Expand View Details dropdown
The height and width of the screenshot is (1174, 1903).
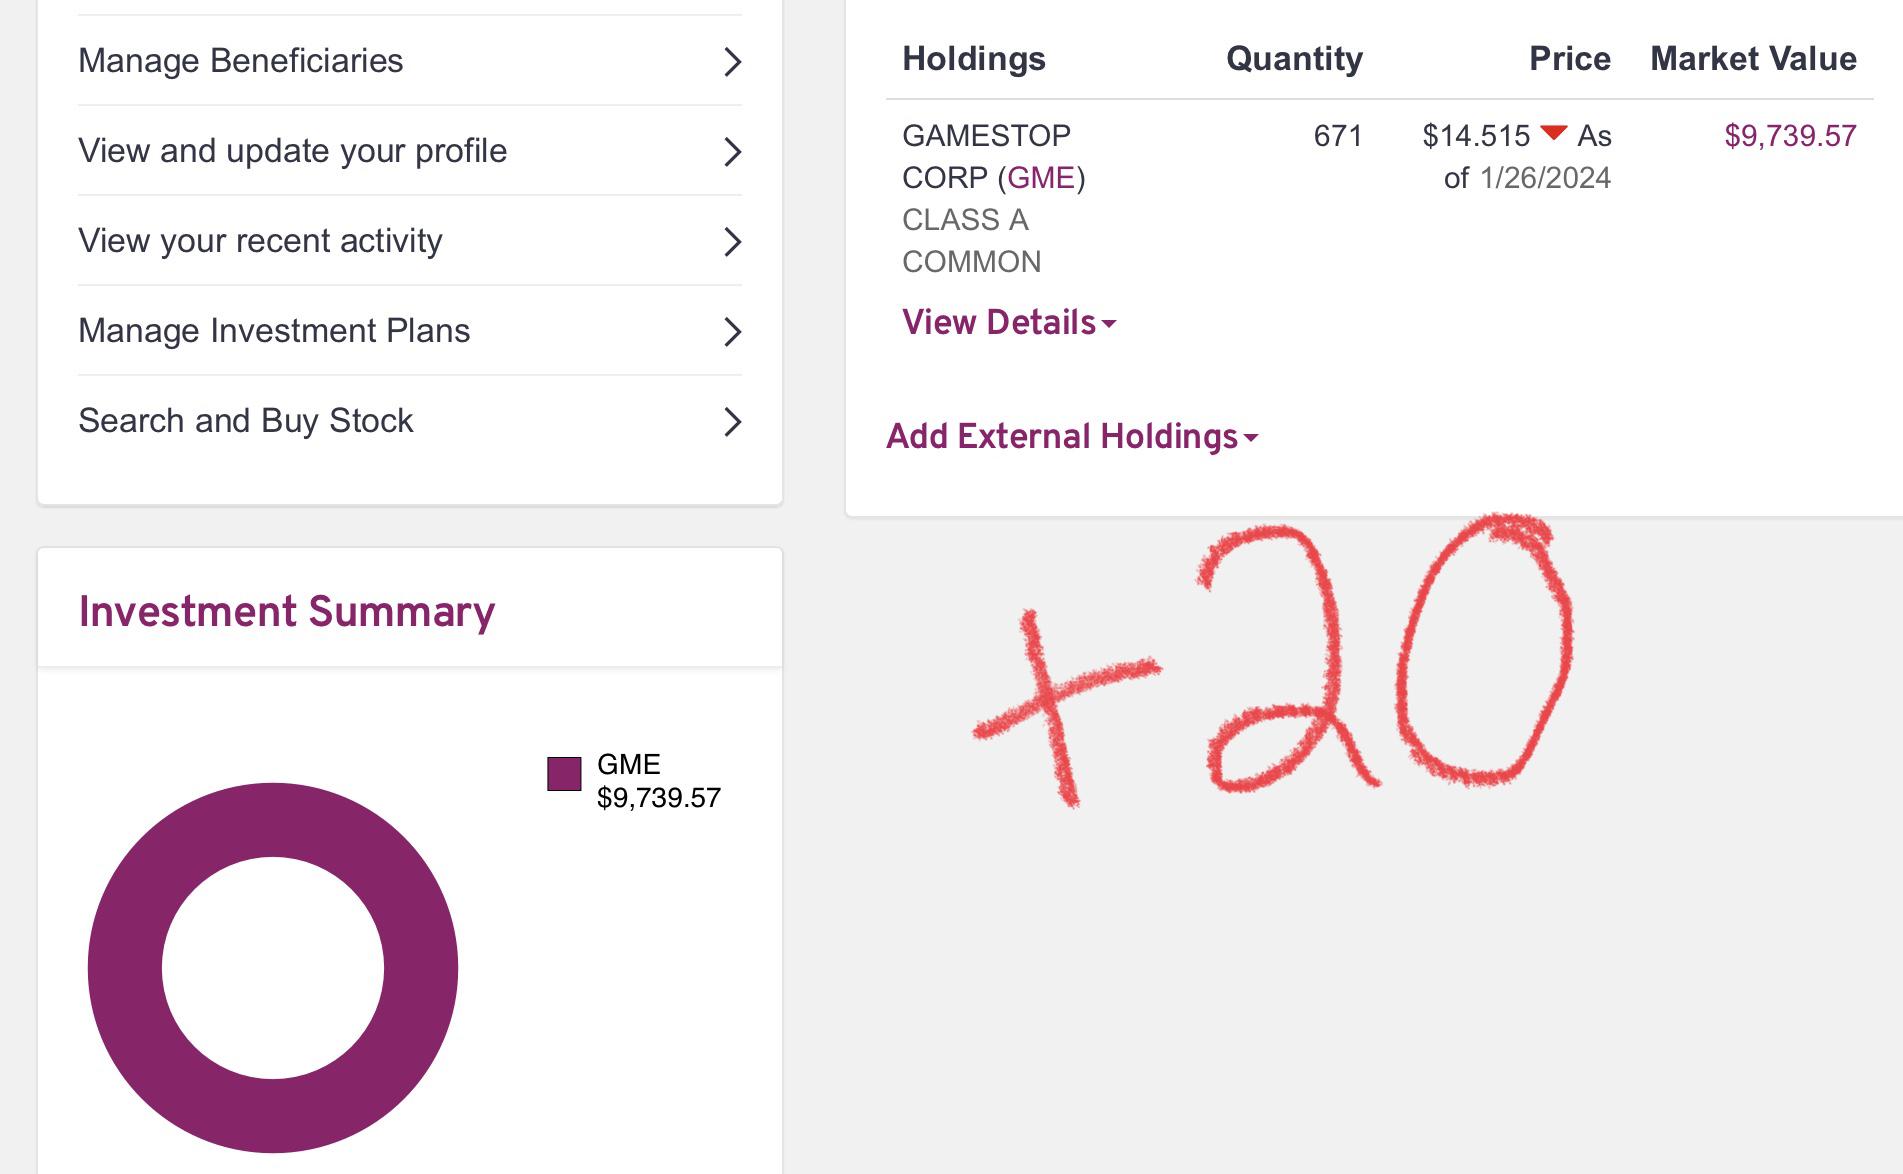click(x=999, y=322)
